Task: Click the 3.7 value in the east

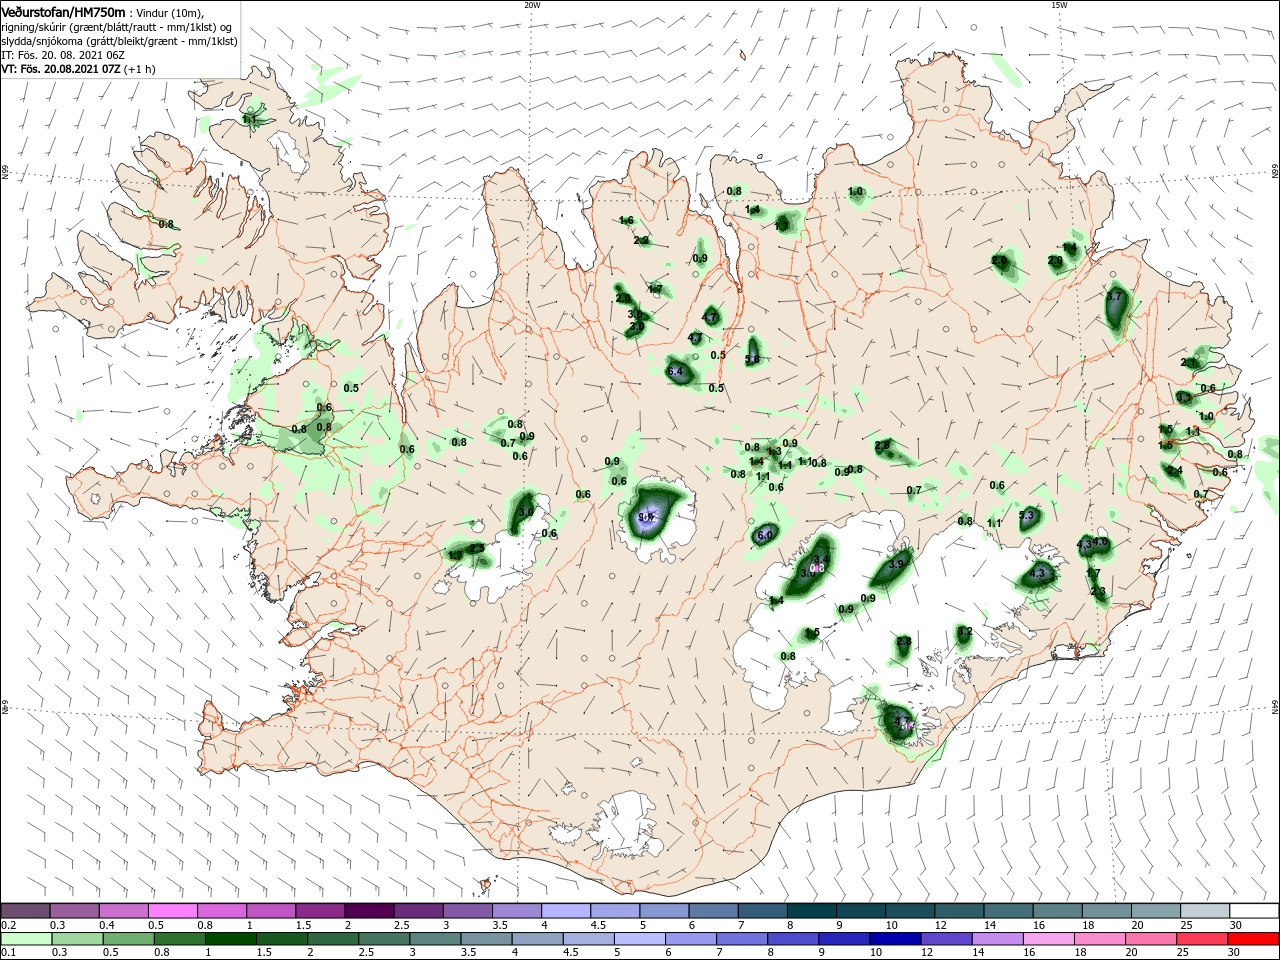Action: [x=1115, y=297]
